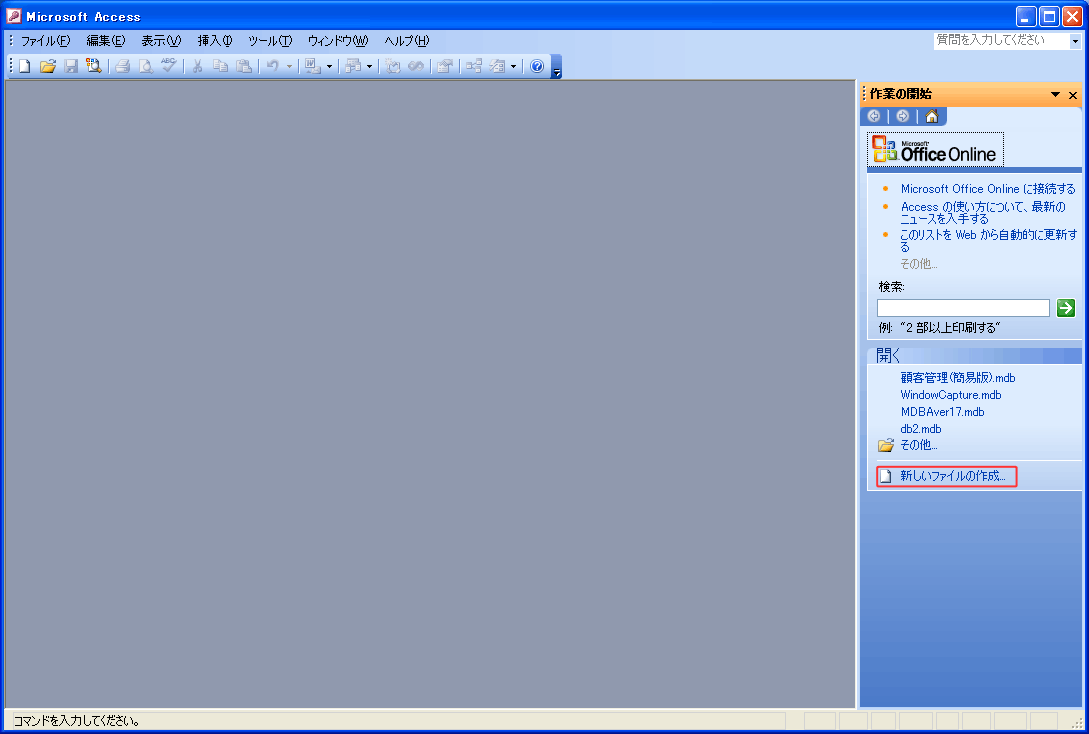This screenshot has height=734, width=1089.
Task: Click the task pane Back arrow icon
Action: coord(874,116)
